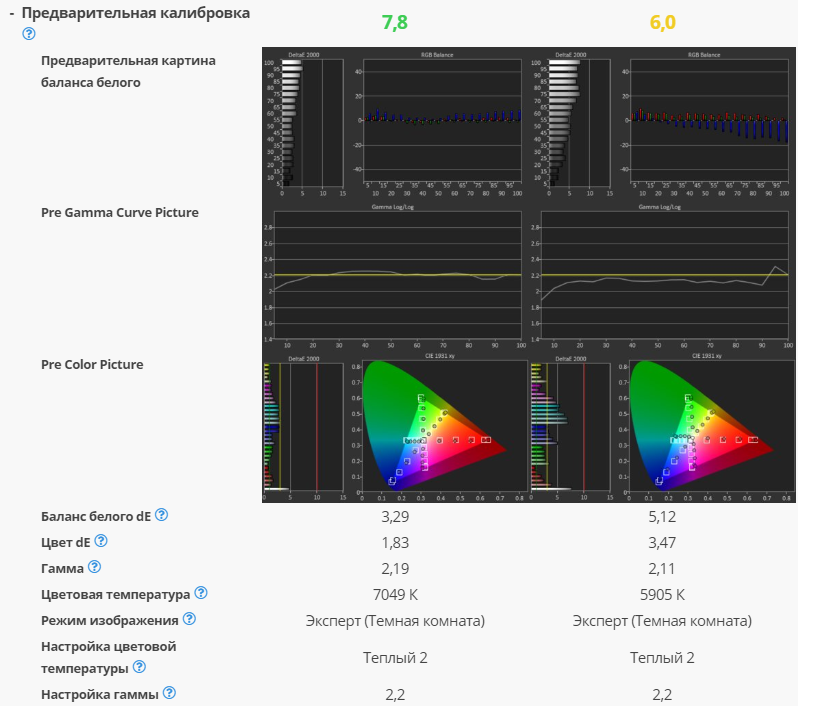Open help icon beside Режим изображения
This screenshot has width=814, height=706.
(x=190, y=619)
